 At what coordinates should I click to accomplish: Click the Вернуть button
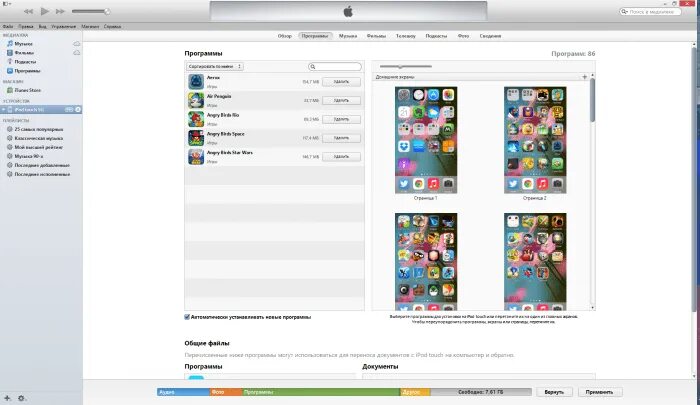click(x=554, y=392)
